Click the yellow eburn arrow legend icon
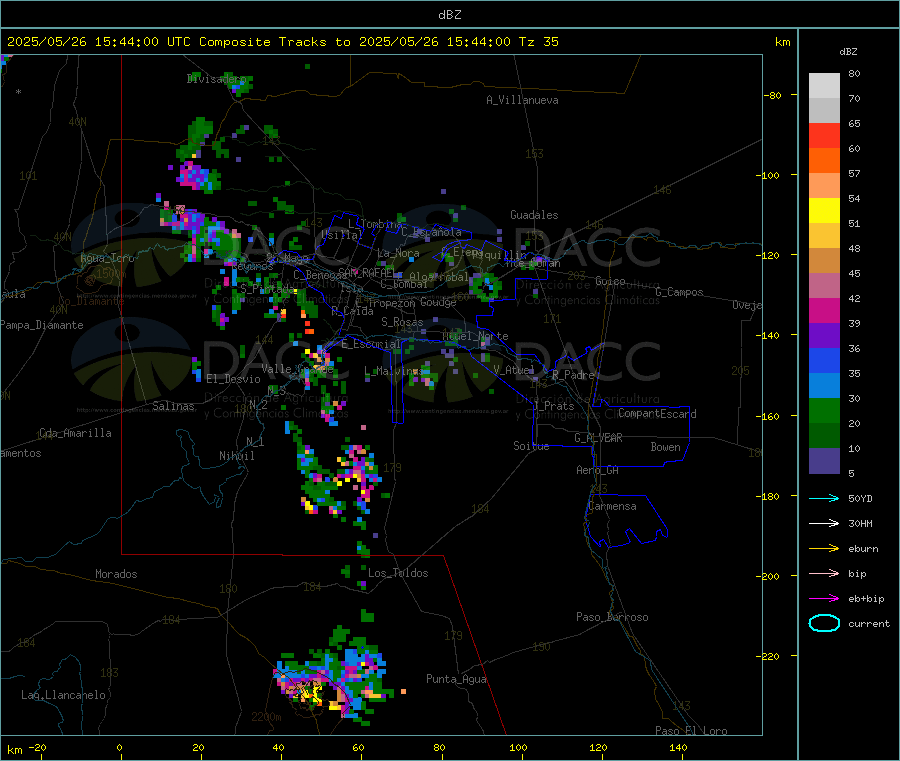The image size is (900, 761). pos(824,549)
